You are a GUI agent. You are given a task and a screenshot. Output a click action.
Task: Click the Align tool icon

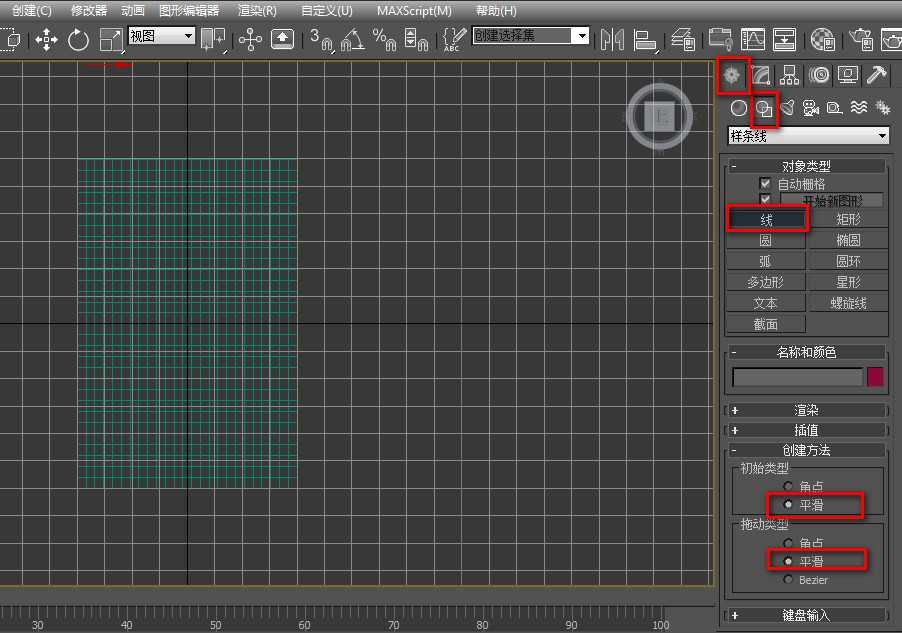pyautogui.click(x=645, y=40)
